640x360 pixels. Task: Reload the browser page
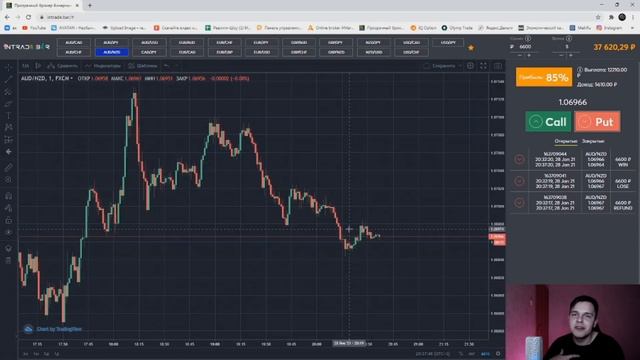coord(28,17)
